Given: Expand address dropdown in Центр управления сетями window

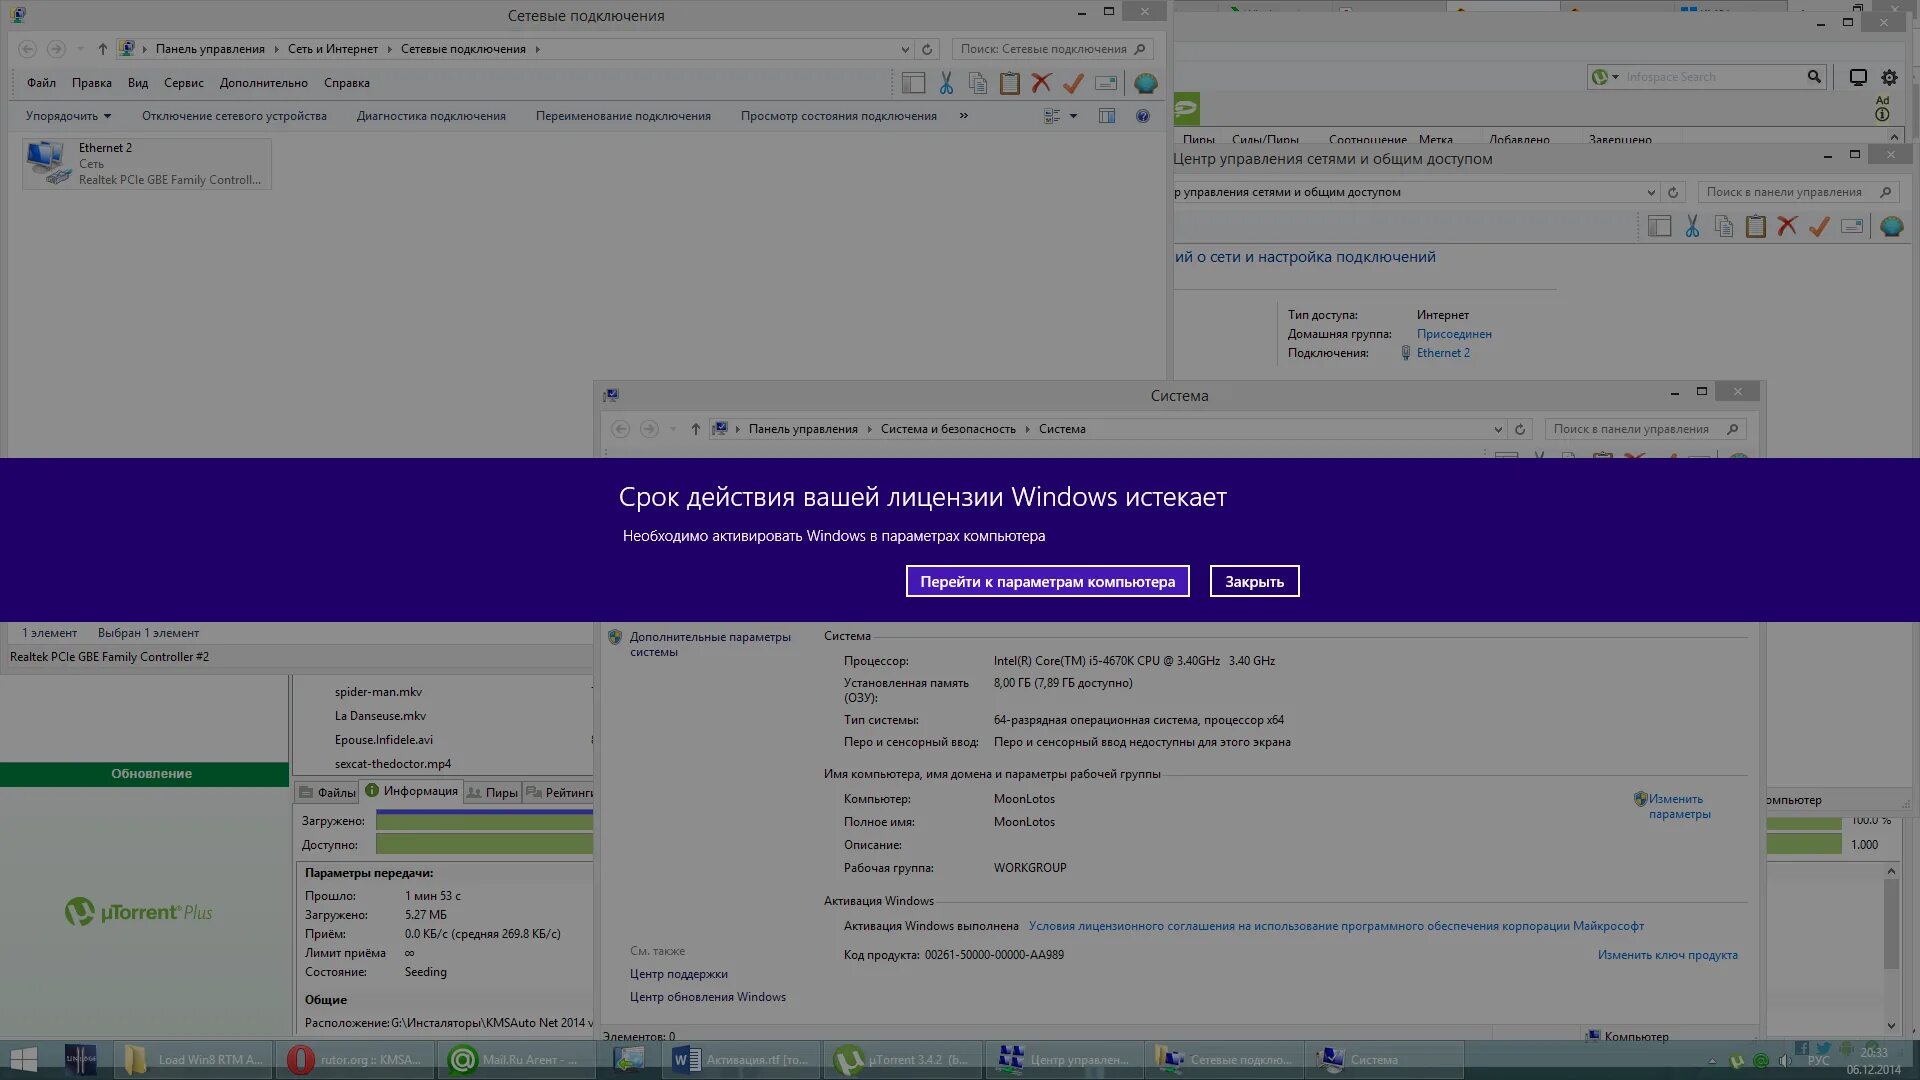Looking at the screenshot, I should [1651, 192].
